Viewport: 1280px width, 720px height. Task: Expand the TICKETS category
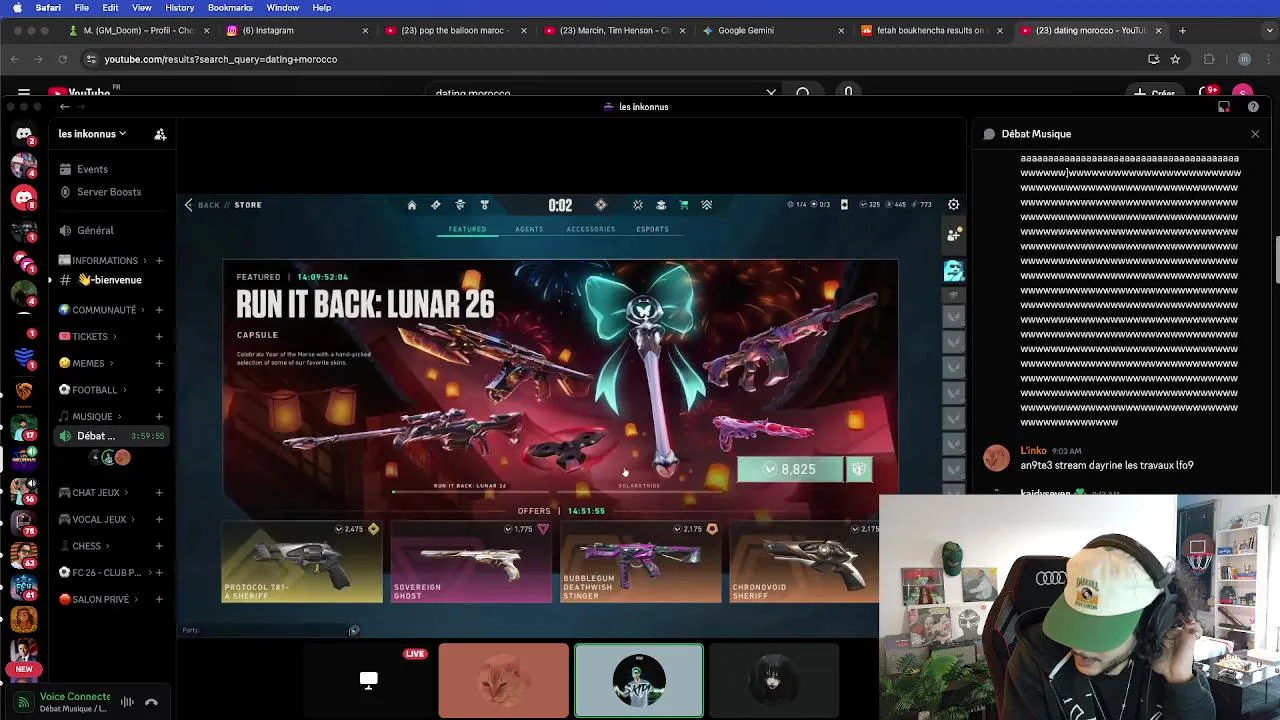(x=88, y=337)
